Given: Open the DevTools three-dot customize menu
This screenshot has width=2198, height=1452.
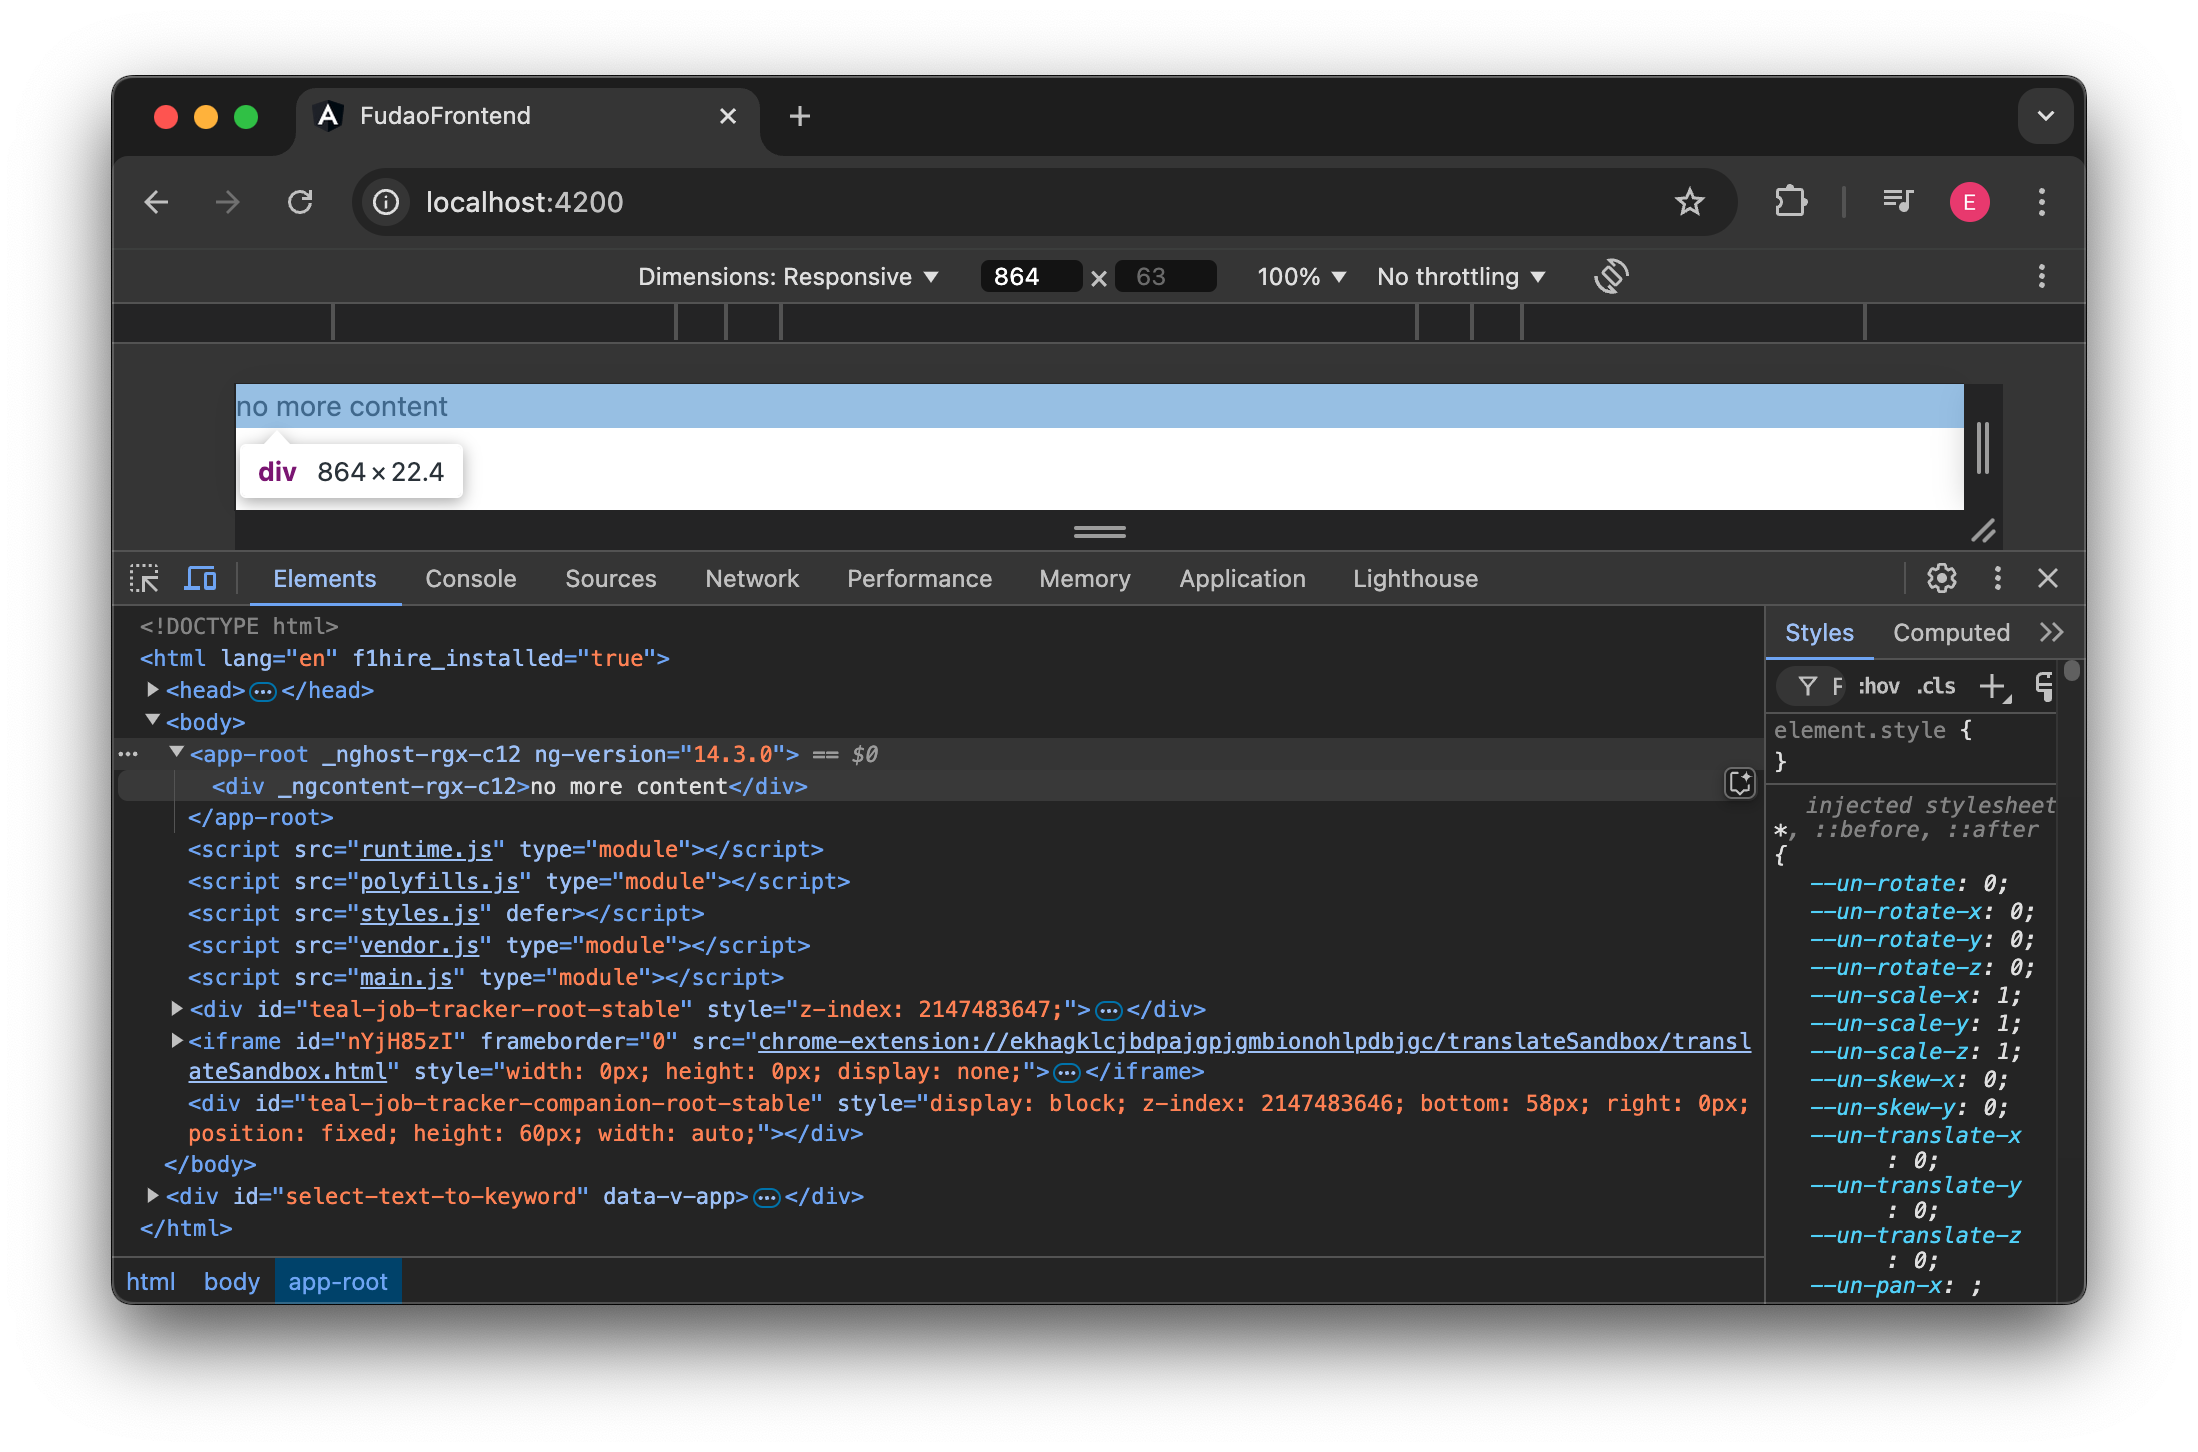Looking at the screenshot, I should click(1997, 578).
